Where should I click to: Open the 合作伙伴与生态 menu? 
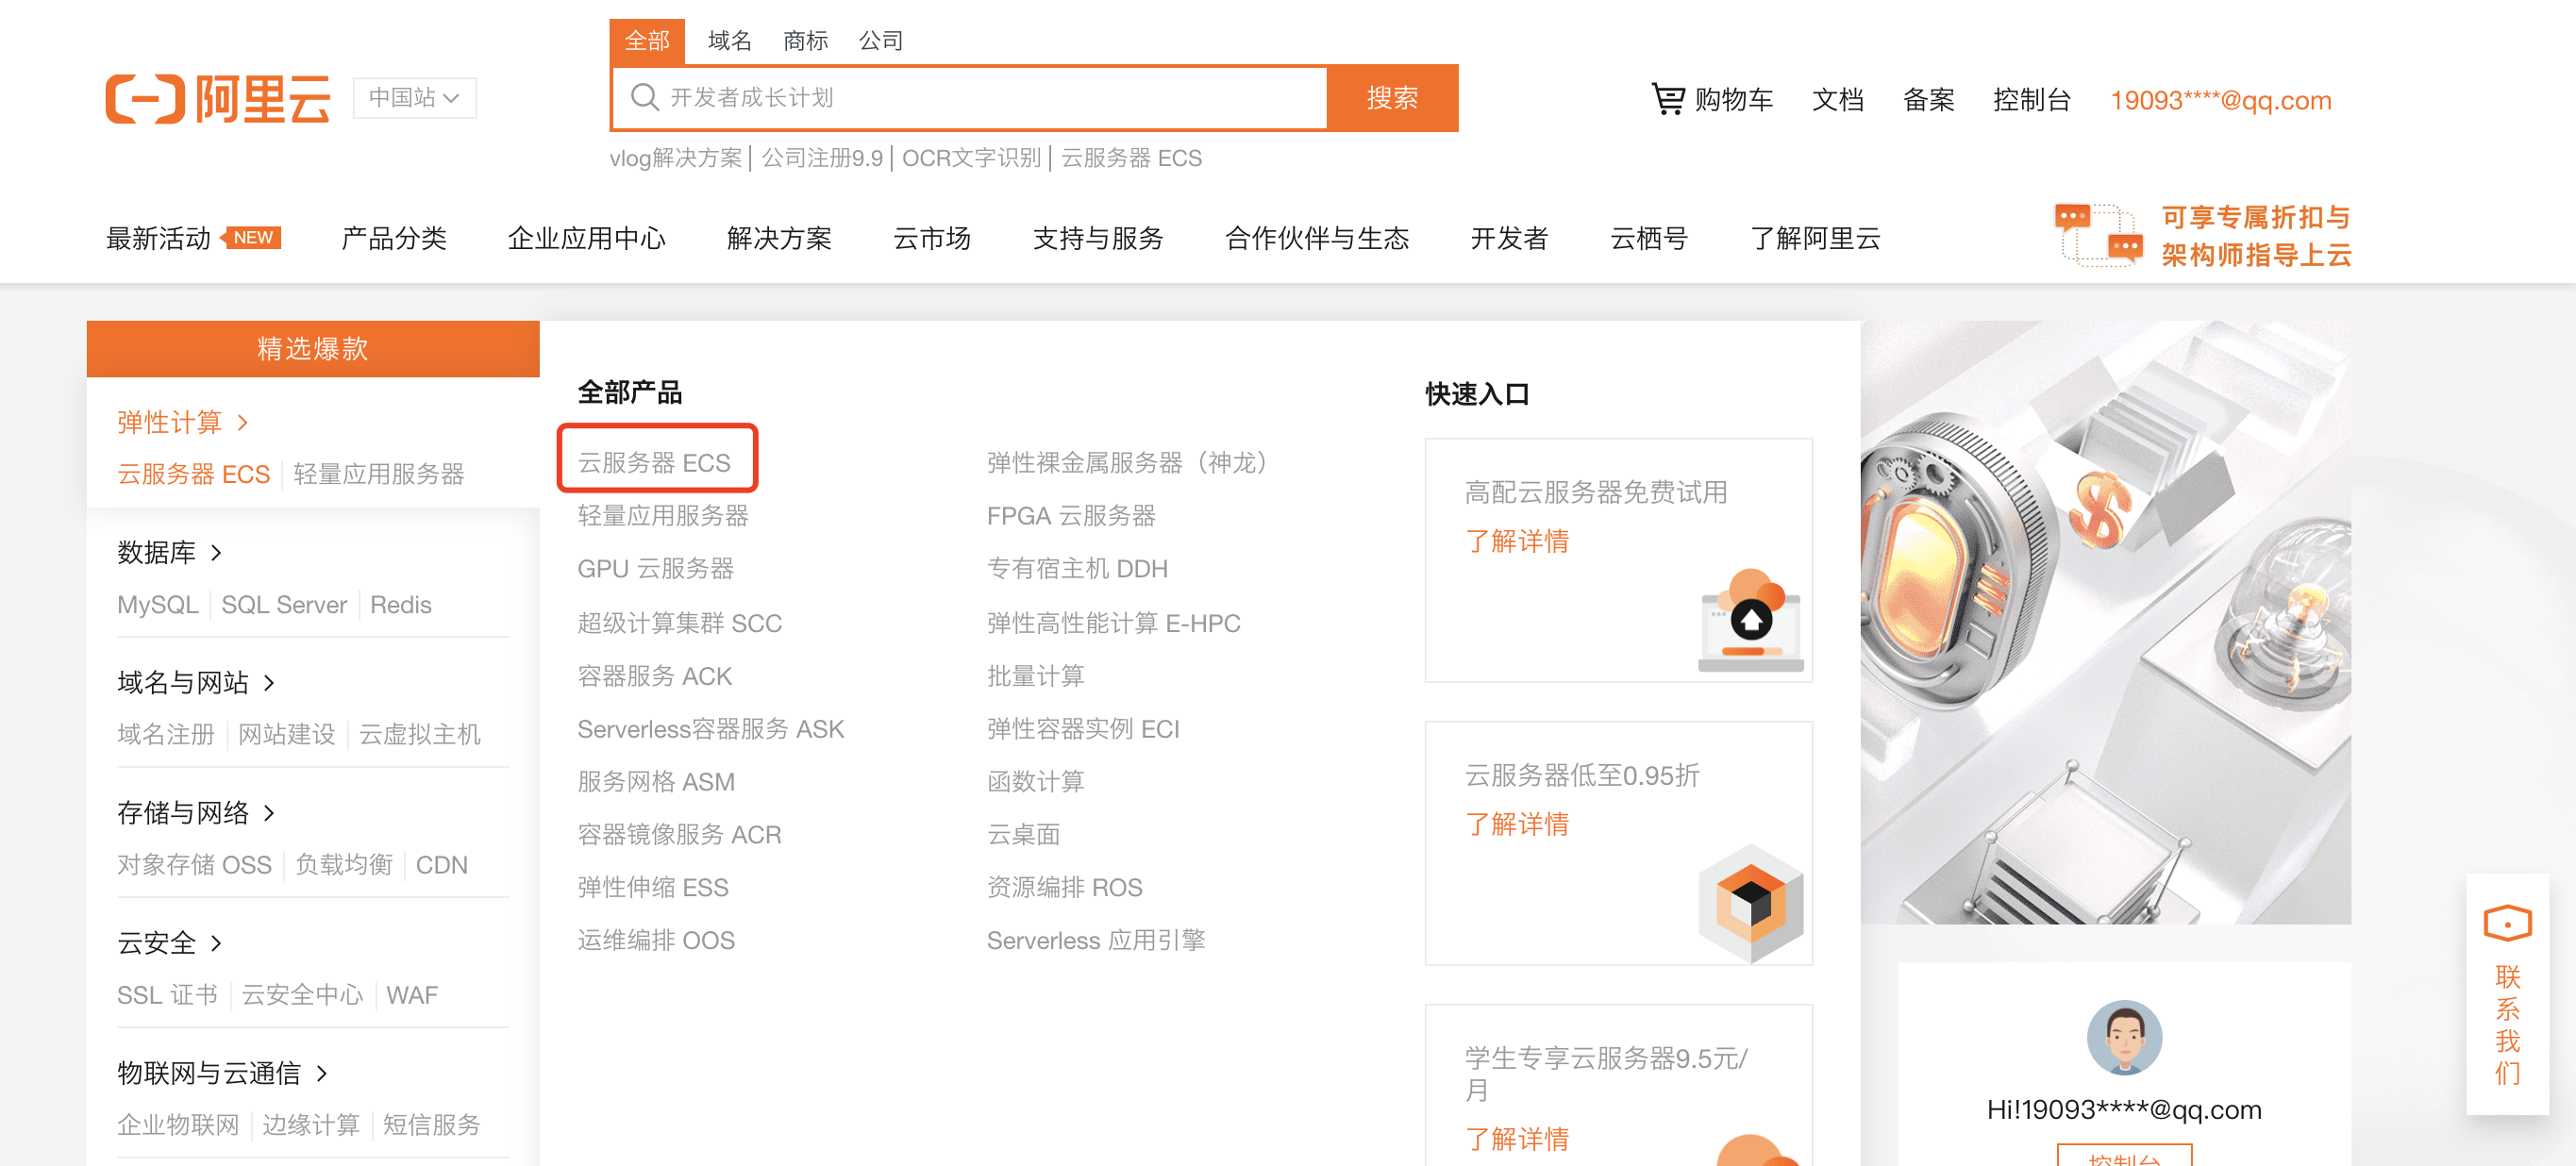click(1317, 238)
